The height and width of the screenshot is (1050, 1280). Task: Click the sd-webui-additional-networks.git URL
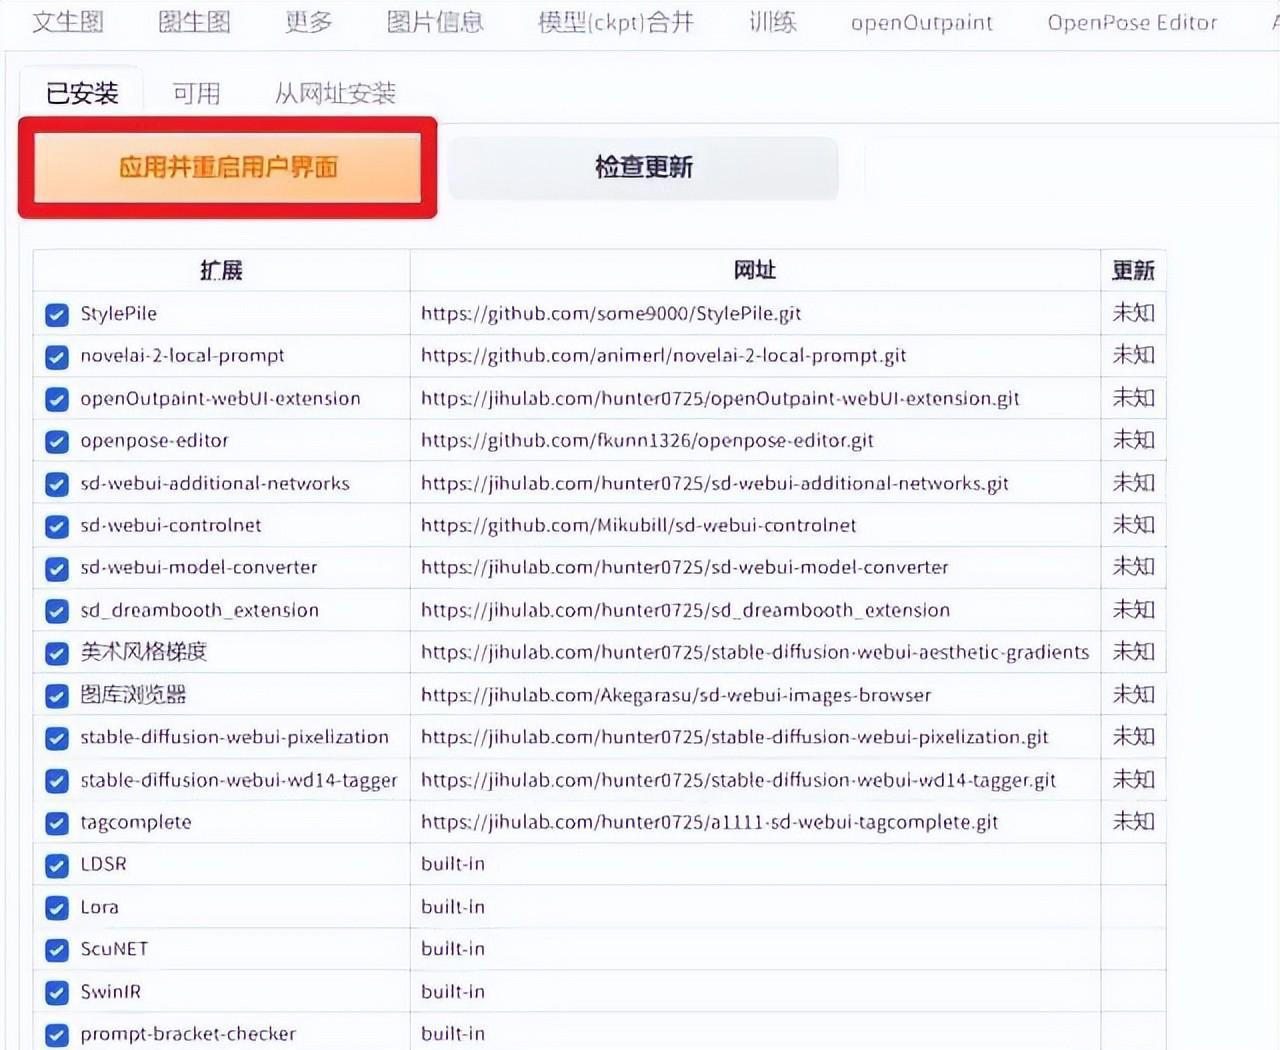click(714, 484)
